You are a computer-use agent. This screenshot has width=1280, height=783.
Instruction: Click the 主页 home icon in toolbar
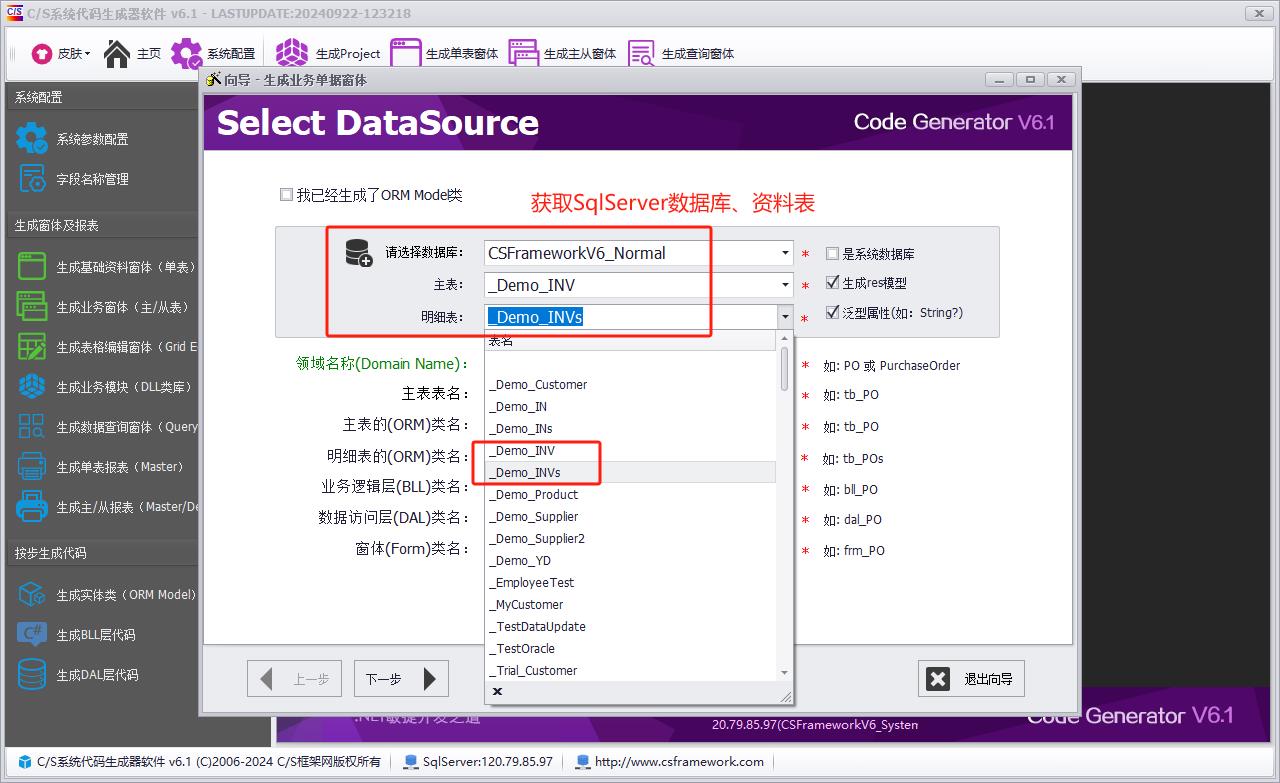coord(118,53)
